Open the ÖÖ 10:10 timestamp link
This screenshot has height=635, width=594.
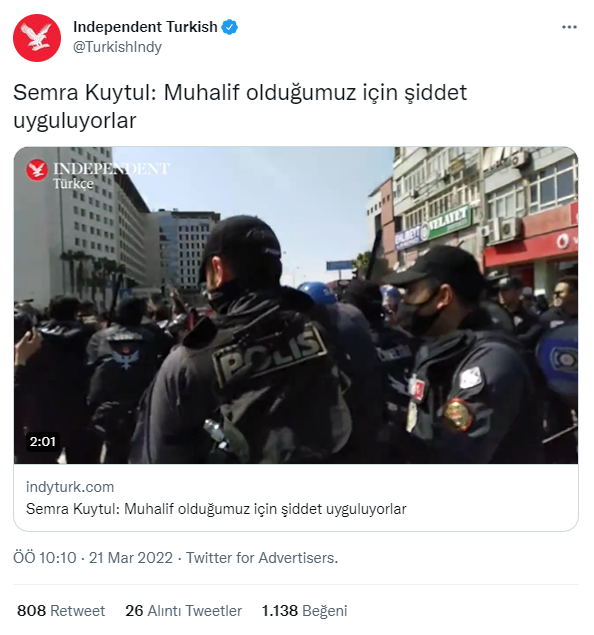45,558
